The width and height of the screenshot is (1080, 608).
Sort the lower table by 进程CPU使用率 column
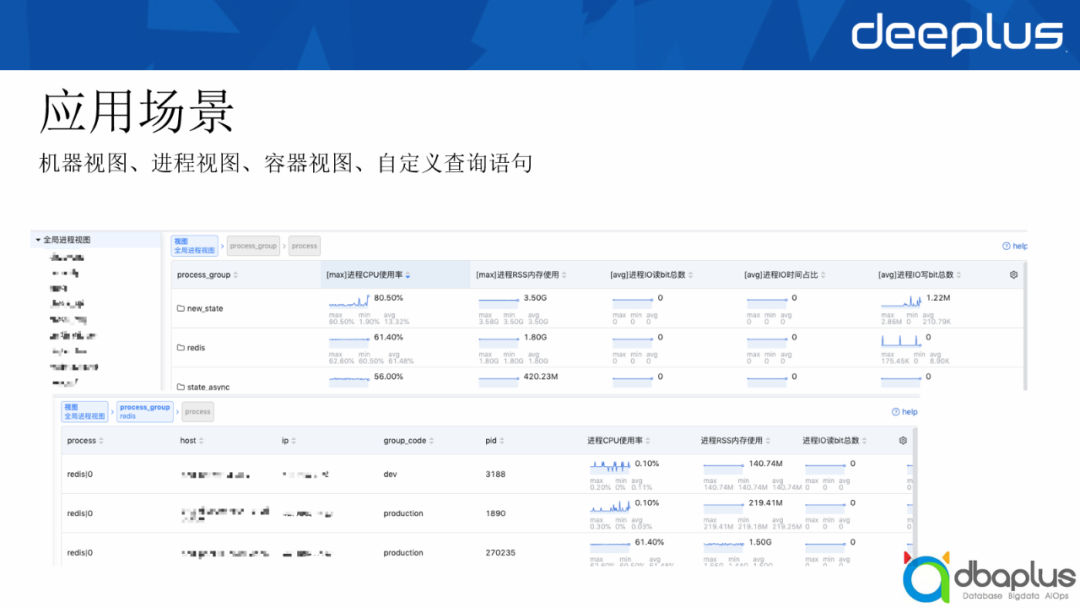[x=647, y=441]
